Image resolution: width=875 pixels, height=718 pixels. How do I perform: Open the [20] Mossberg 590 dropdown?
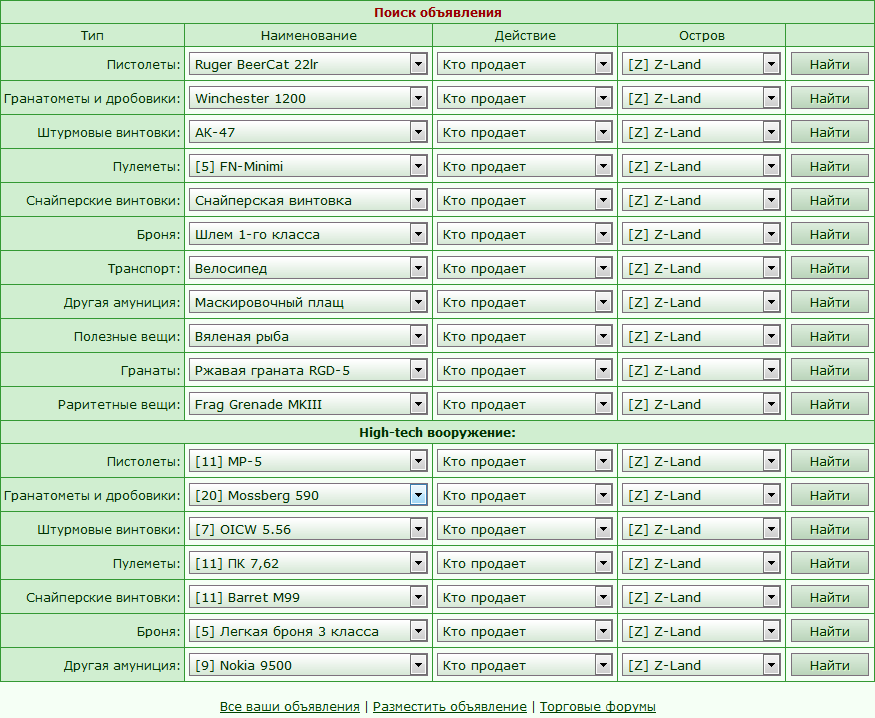(308, 496)
